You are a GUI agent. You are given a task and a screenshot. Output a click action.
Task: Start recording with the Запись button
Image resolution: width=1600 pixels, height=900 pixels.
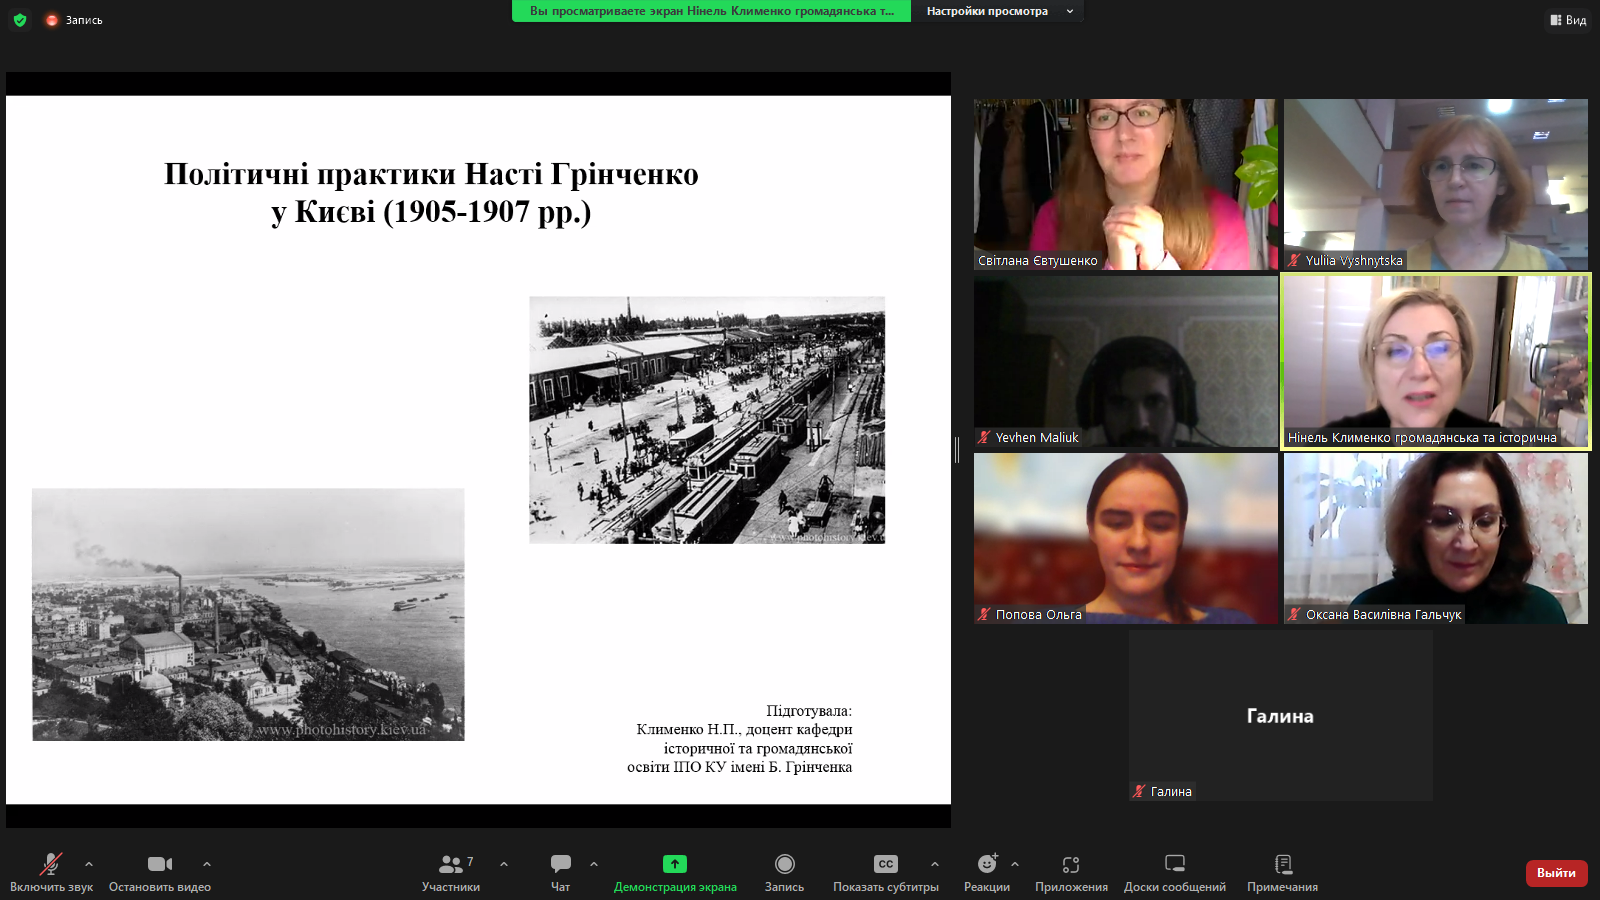click(x=784, y=864)
